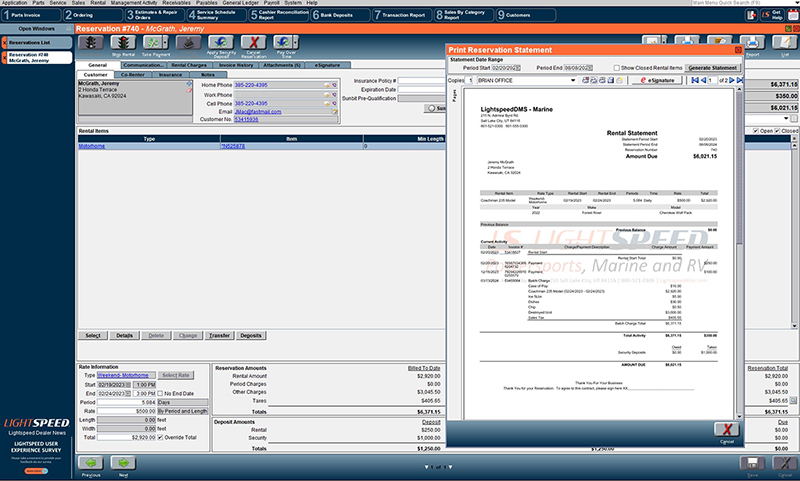800x481 pixels.
Task: Open Transaction Report shortcut 7
Action: coord(402,15)
